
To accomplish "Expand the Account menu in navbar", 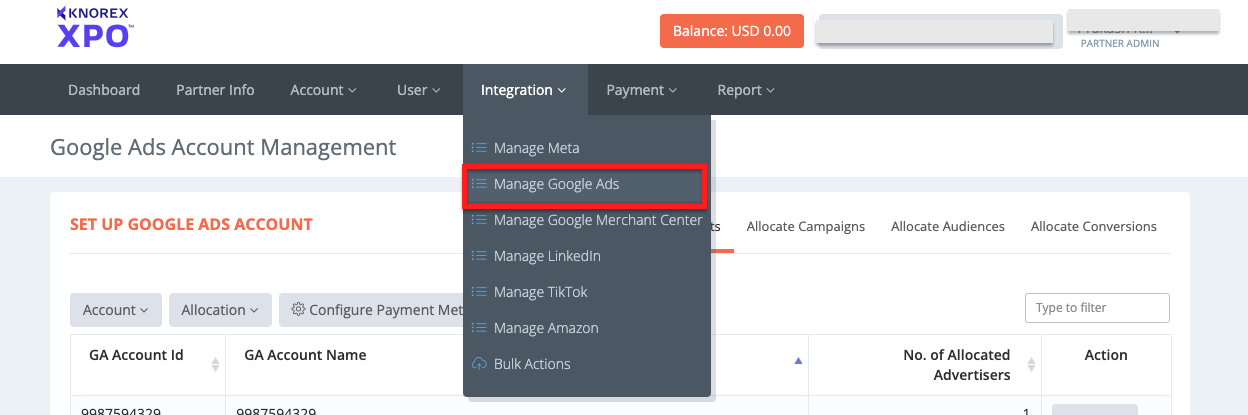I will click(x=323, y=90).
